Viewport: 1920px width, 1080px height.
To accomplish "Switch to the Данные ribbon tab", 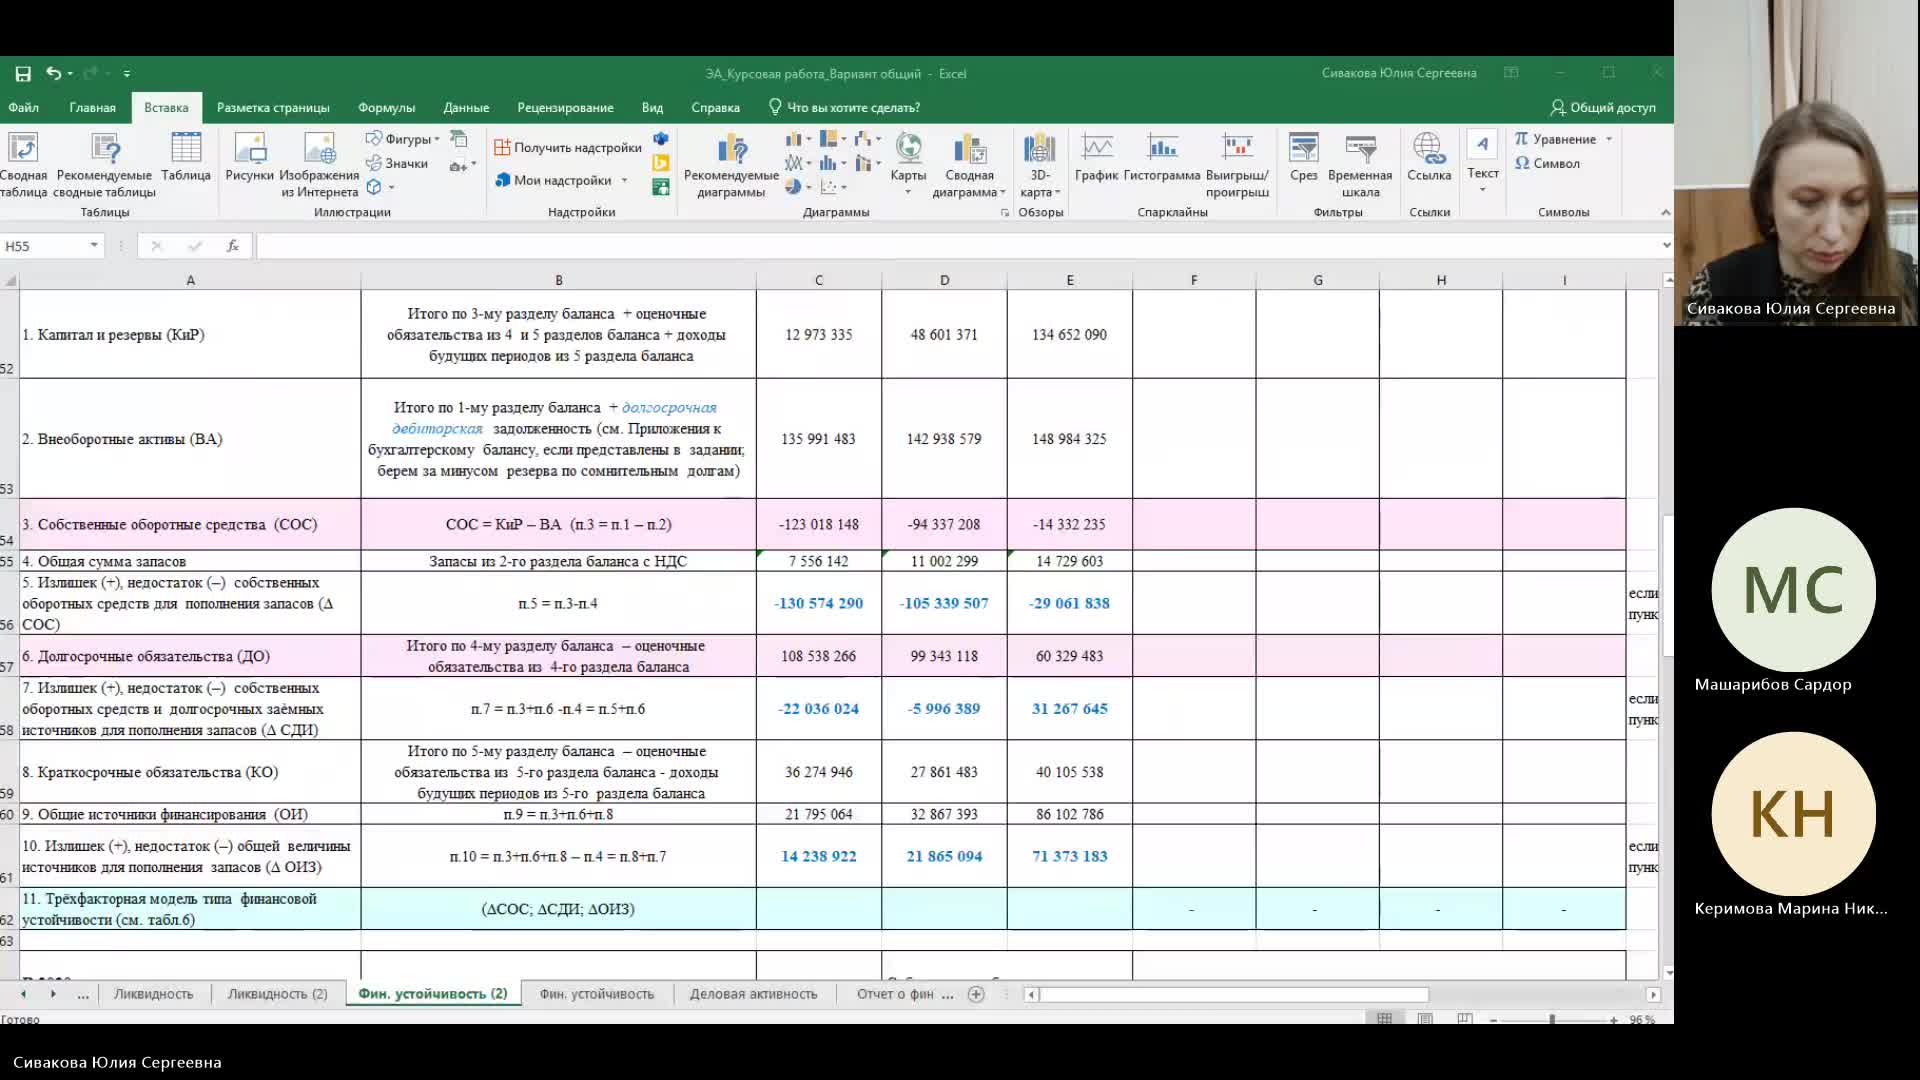I will pos(466,107).
